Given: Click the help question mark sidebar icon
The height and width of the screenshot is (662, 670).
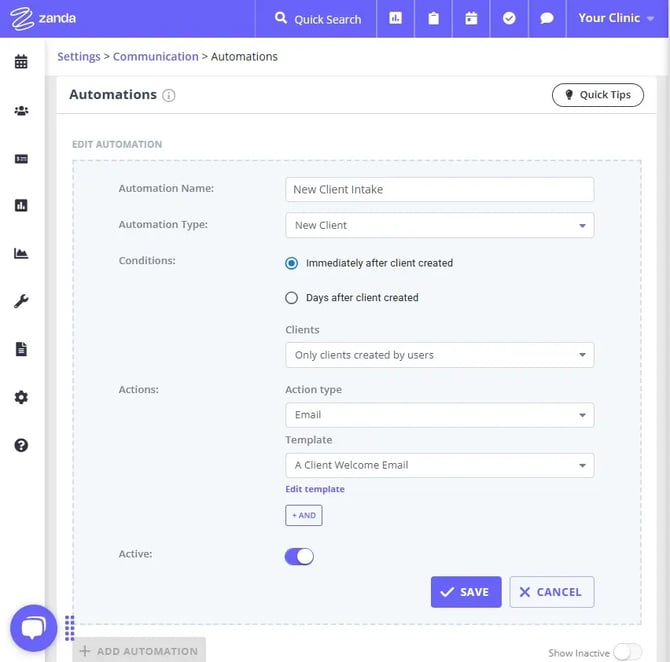Looking at the screenshot, I should [21, 445].
